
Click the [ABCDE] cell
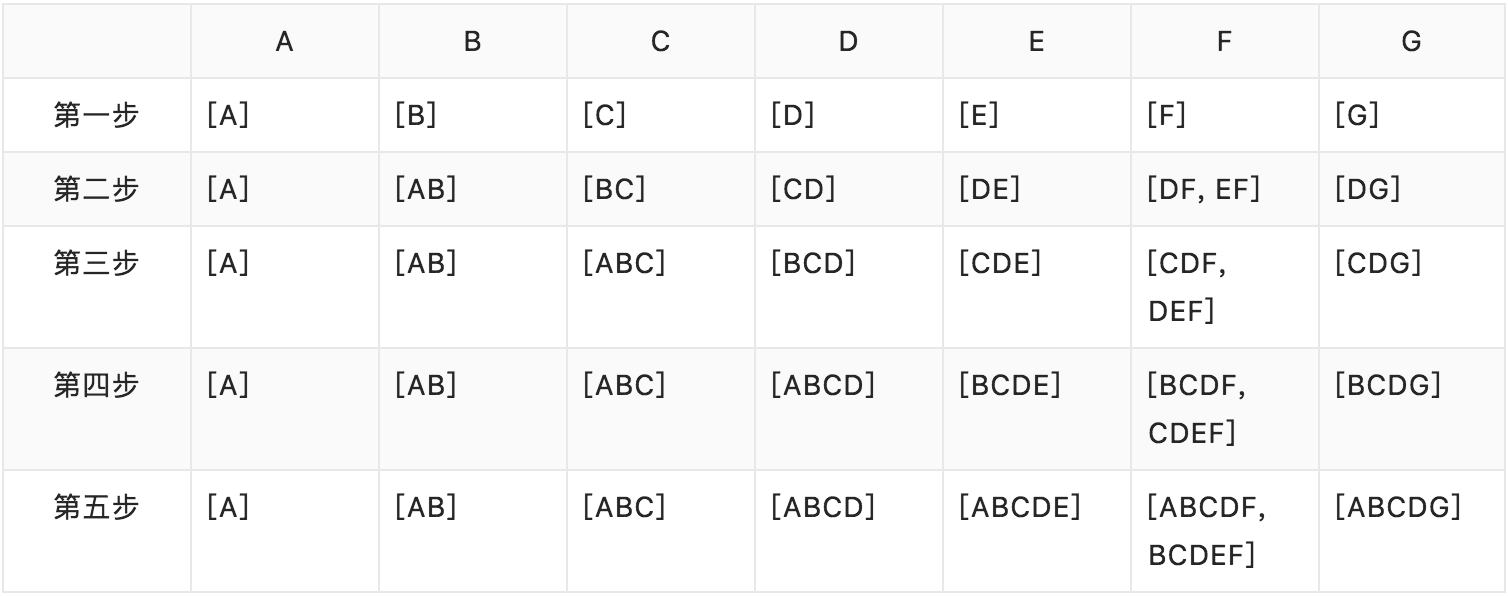[1019, 507]
